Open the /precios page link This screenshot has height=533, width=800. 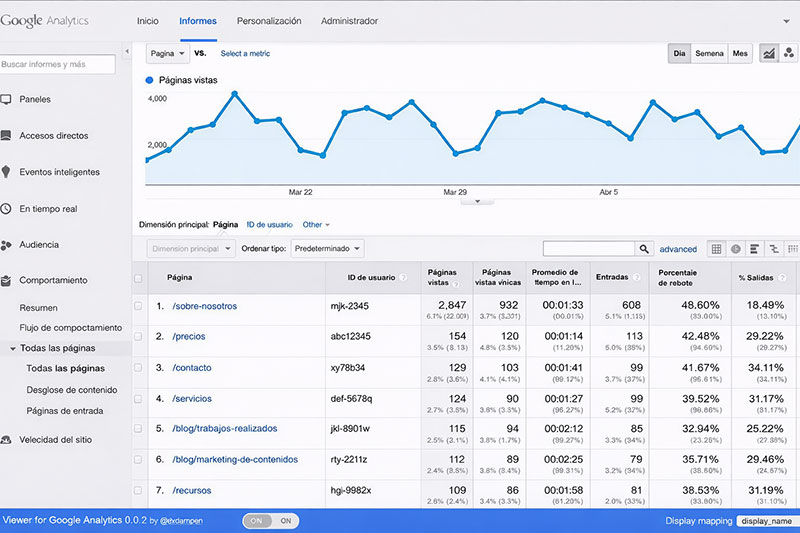[x=189, y=337]
